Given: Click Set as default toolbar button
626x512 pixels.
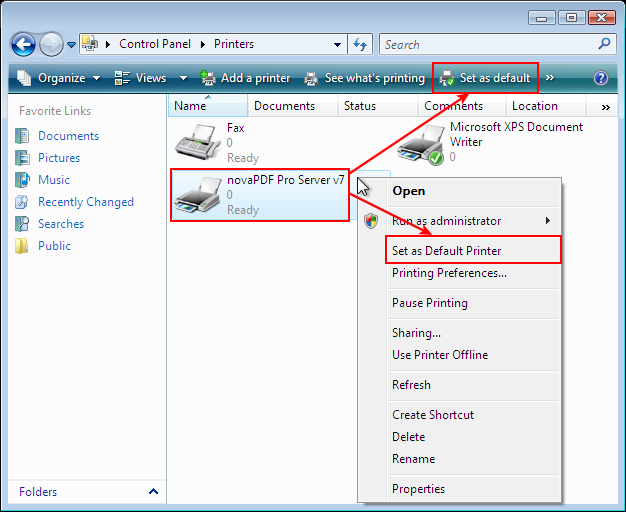Looking at the screenshot, I should [485, 78].
